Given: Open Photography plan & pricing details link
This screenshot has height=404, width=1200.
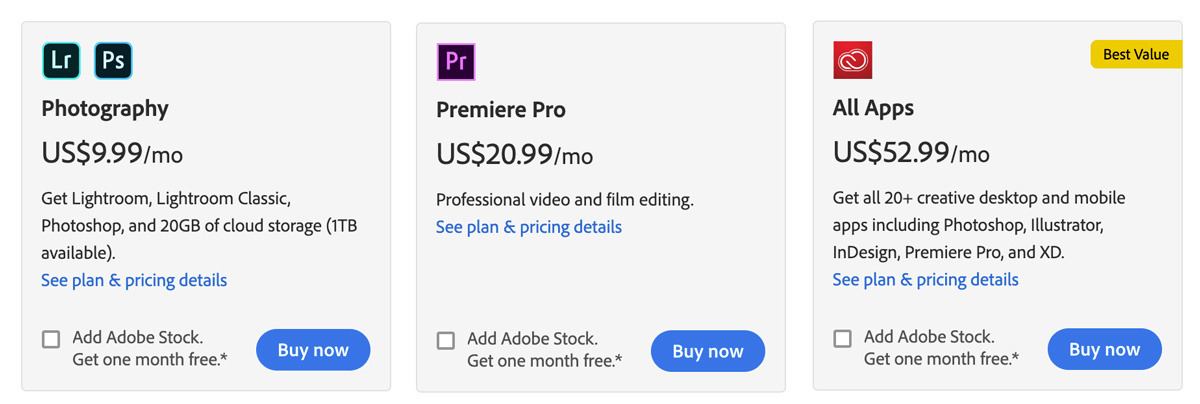Looking at the screenshot, I should (134, 280).
